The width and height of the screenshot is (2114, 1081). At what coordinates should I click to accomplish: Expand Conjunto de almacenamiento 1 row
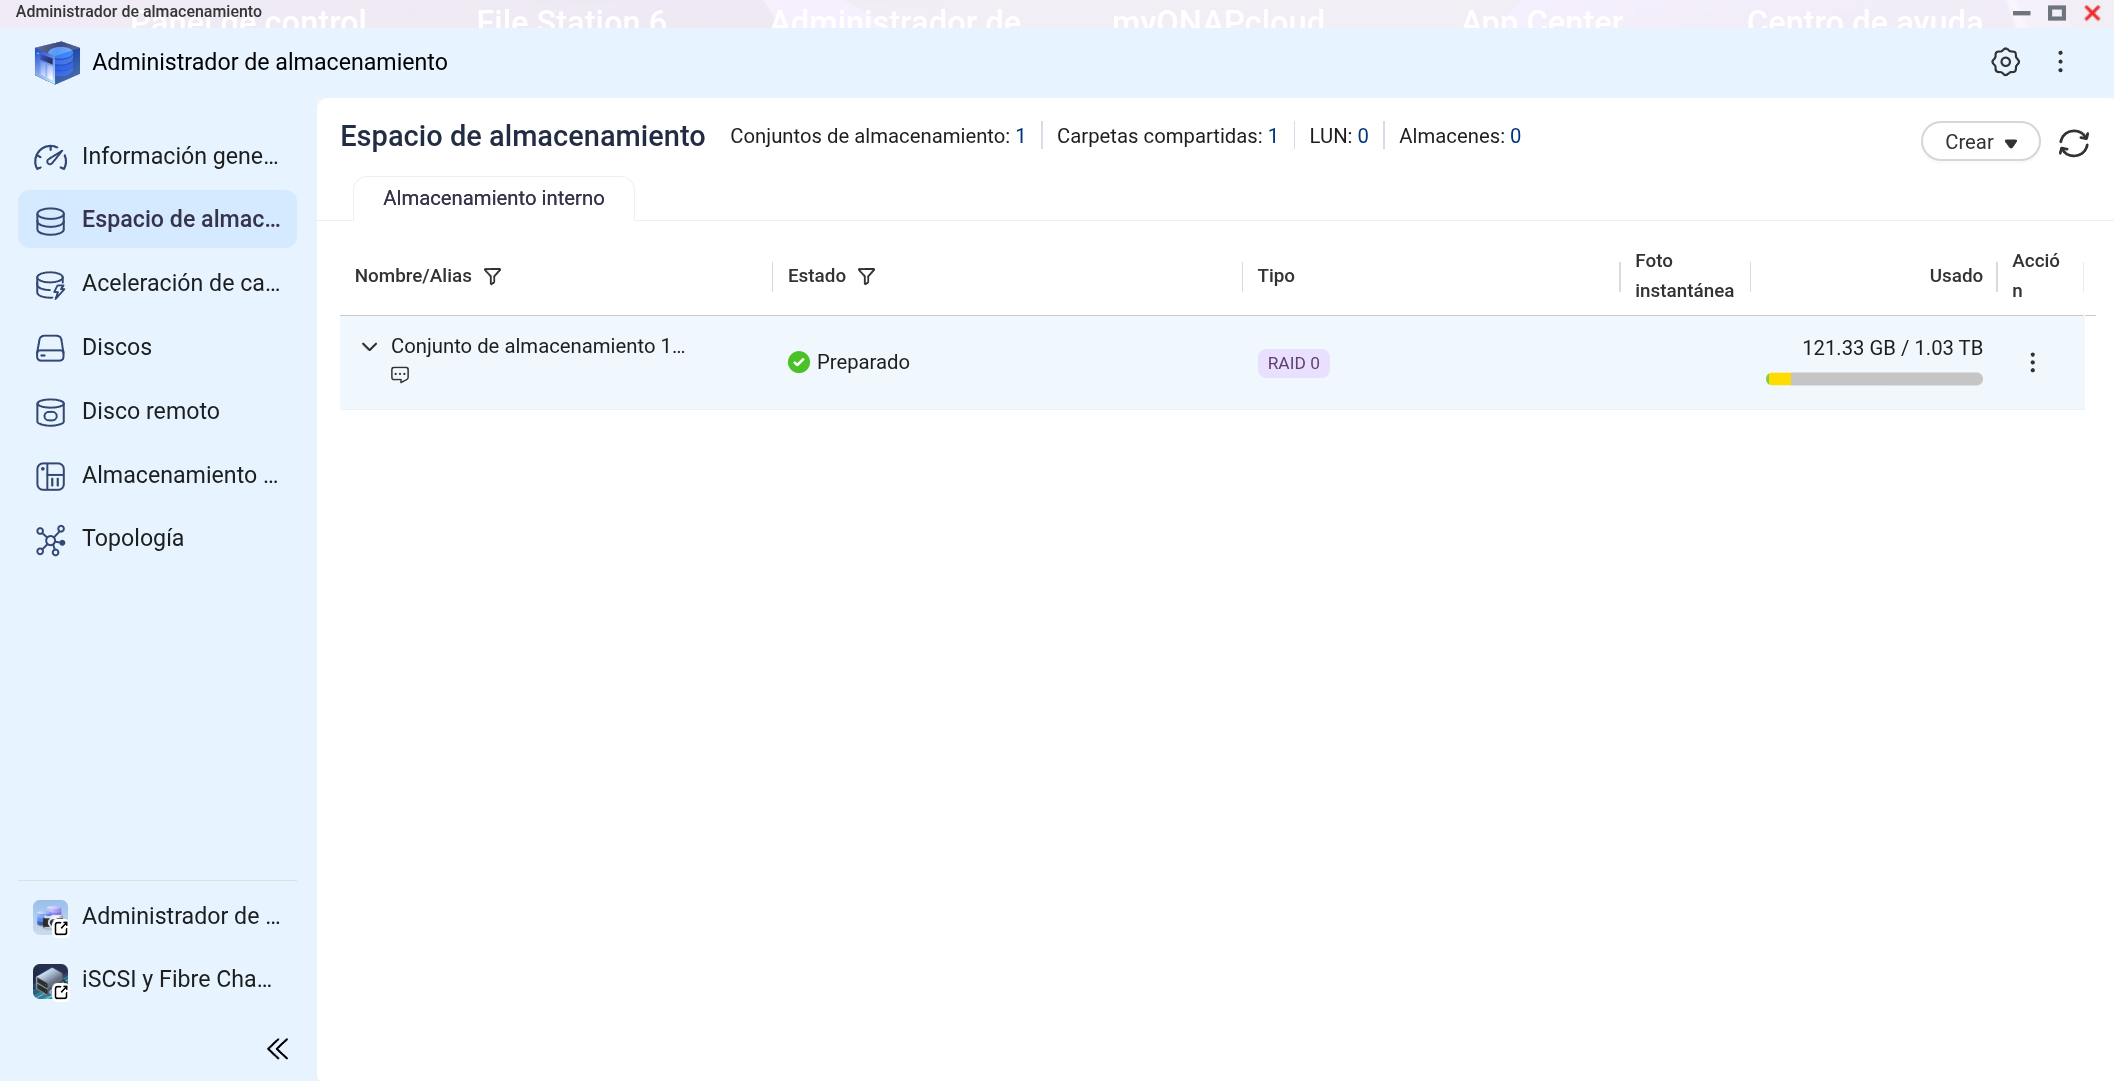(369, 346)
